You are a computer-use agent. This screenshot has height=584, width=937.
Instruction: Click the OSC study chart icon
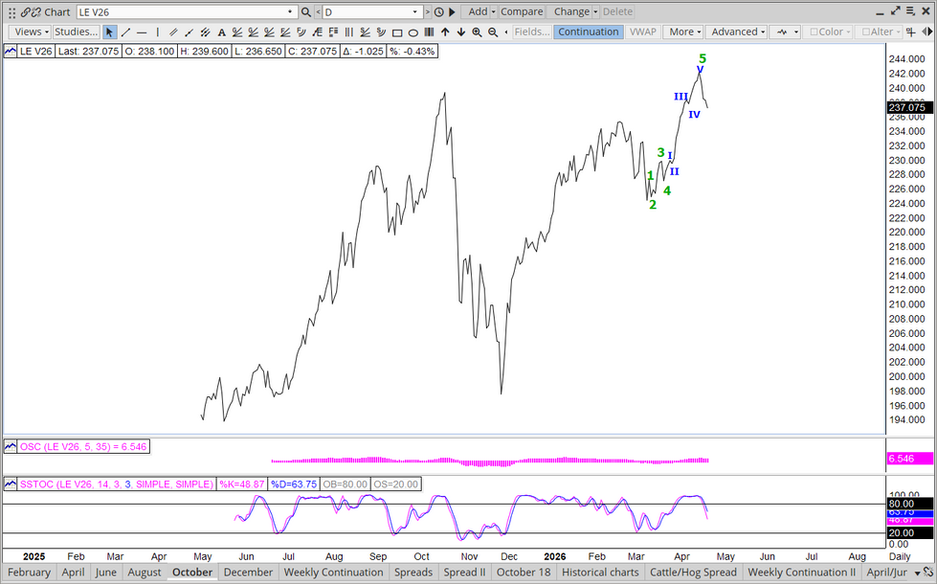(11, 447)
